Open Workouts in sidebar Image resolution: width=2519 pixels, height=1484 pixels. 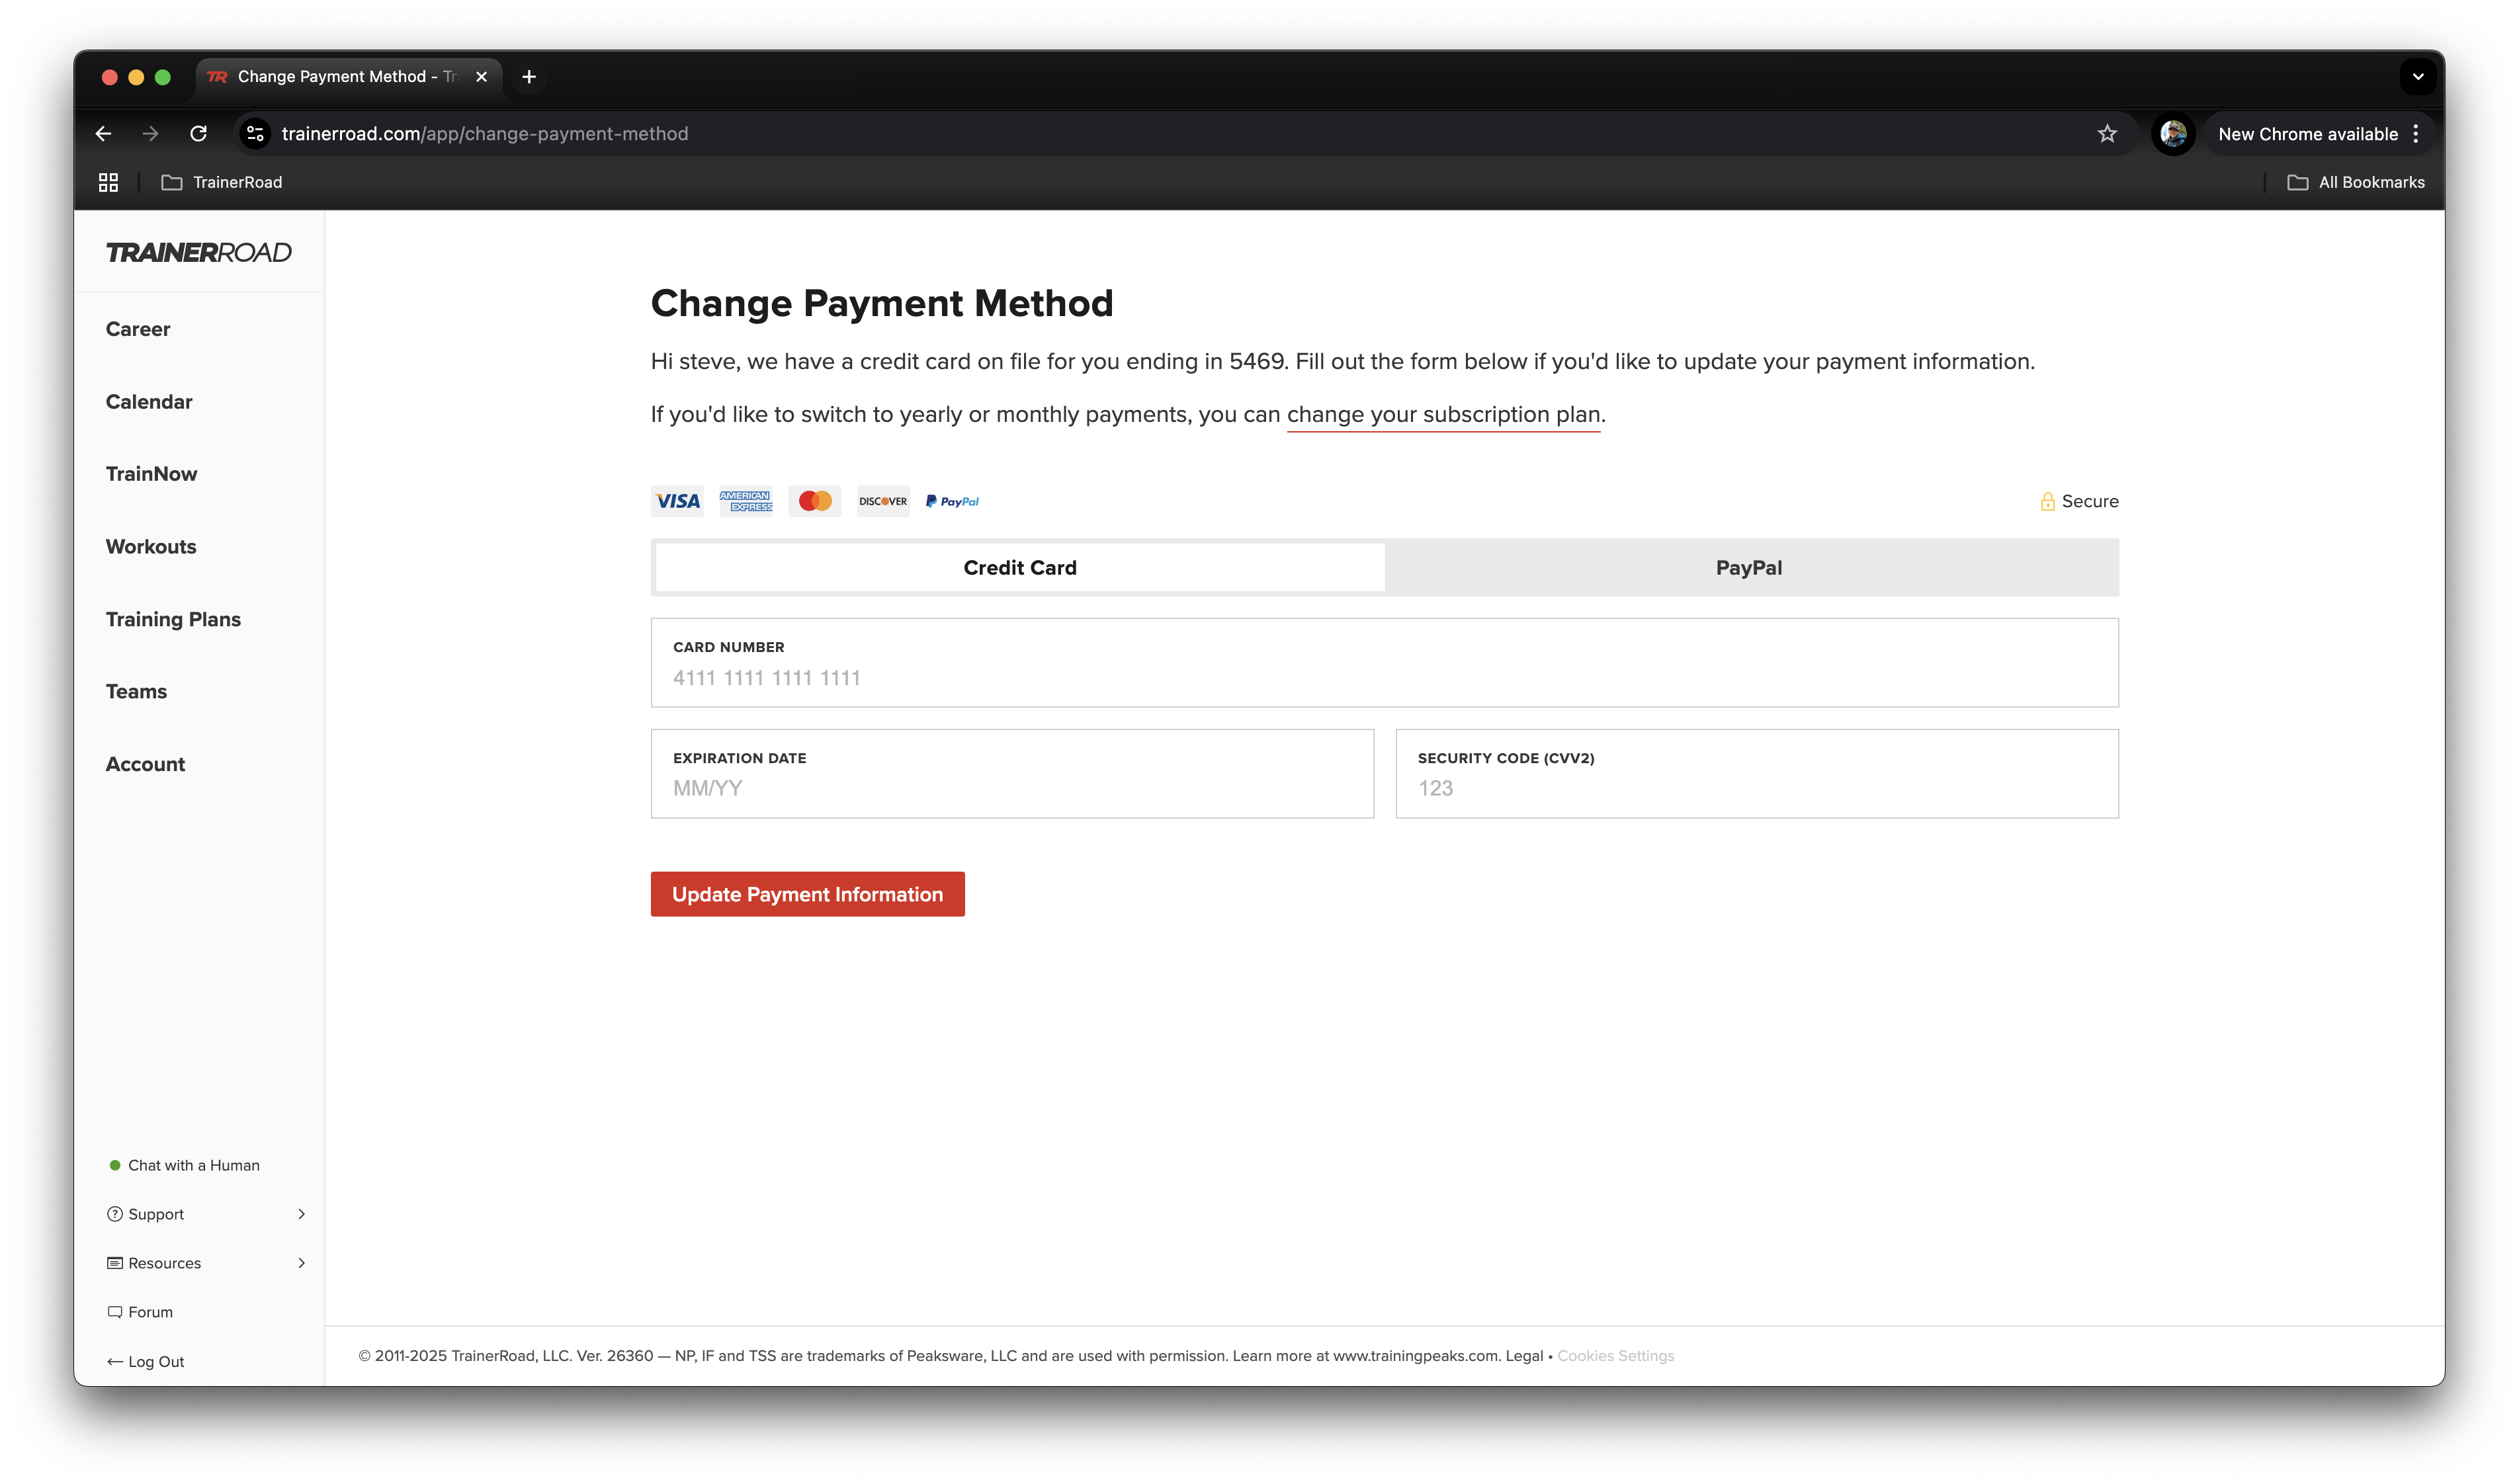pyautogui.click(x=151, y=547)
